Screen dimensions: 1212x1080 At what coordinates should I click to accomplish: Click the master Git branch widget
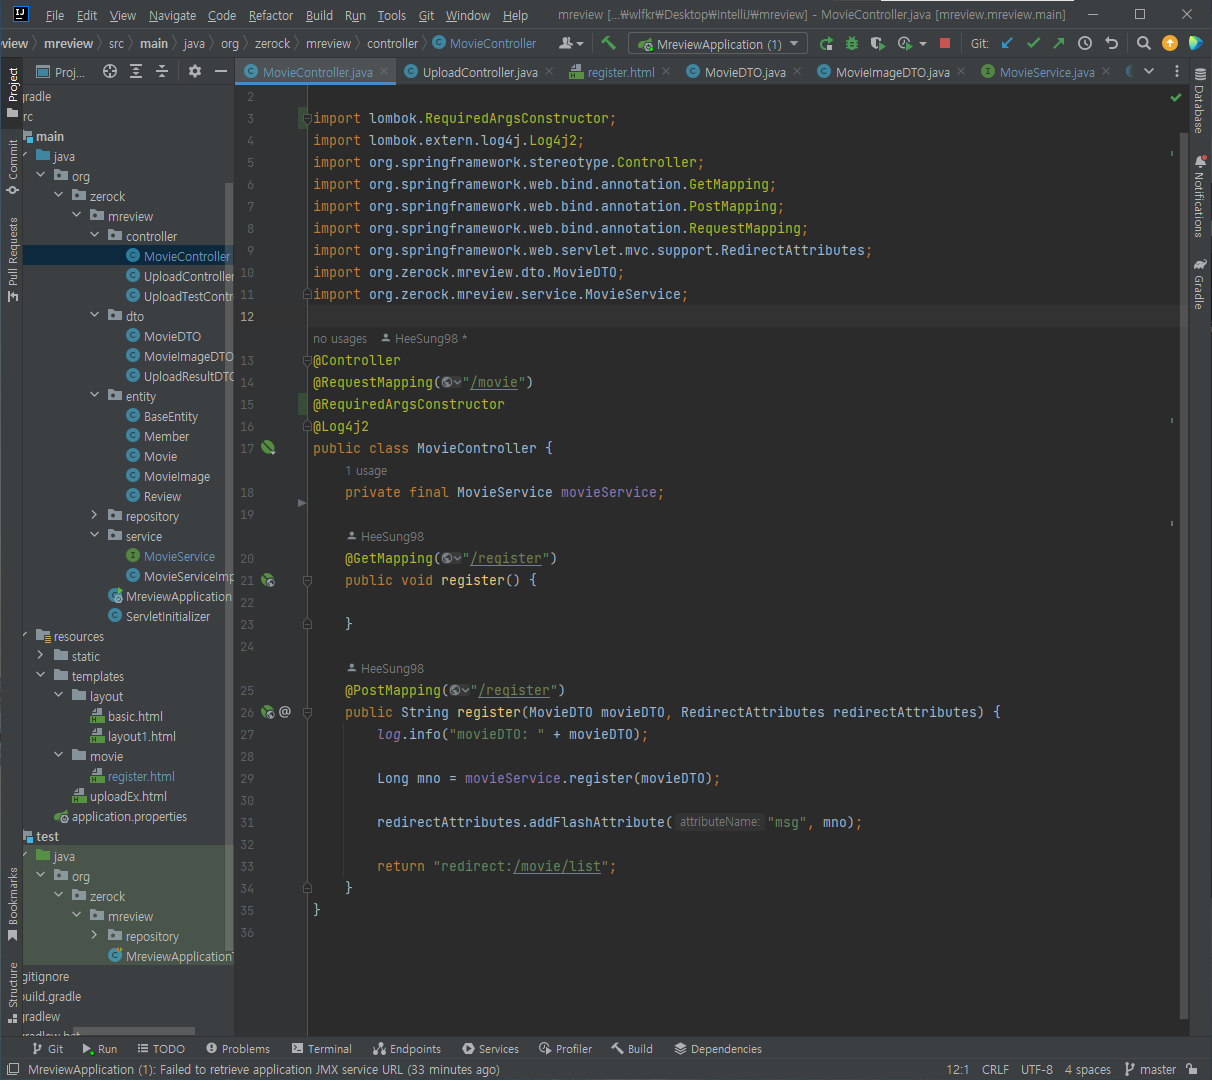click(1150, 1069)
